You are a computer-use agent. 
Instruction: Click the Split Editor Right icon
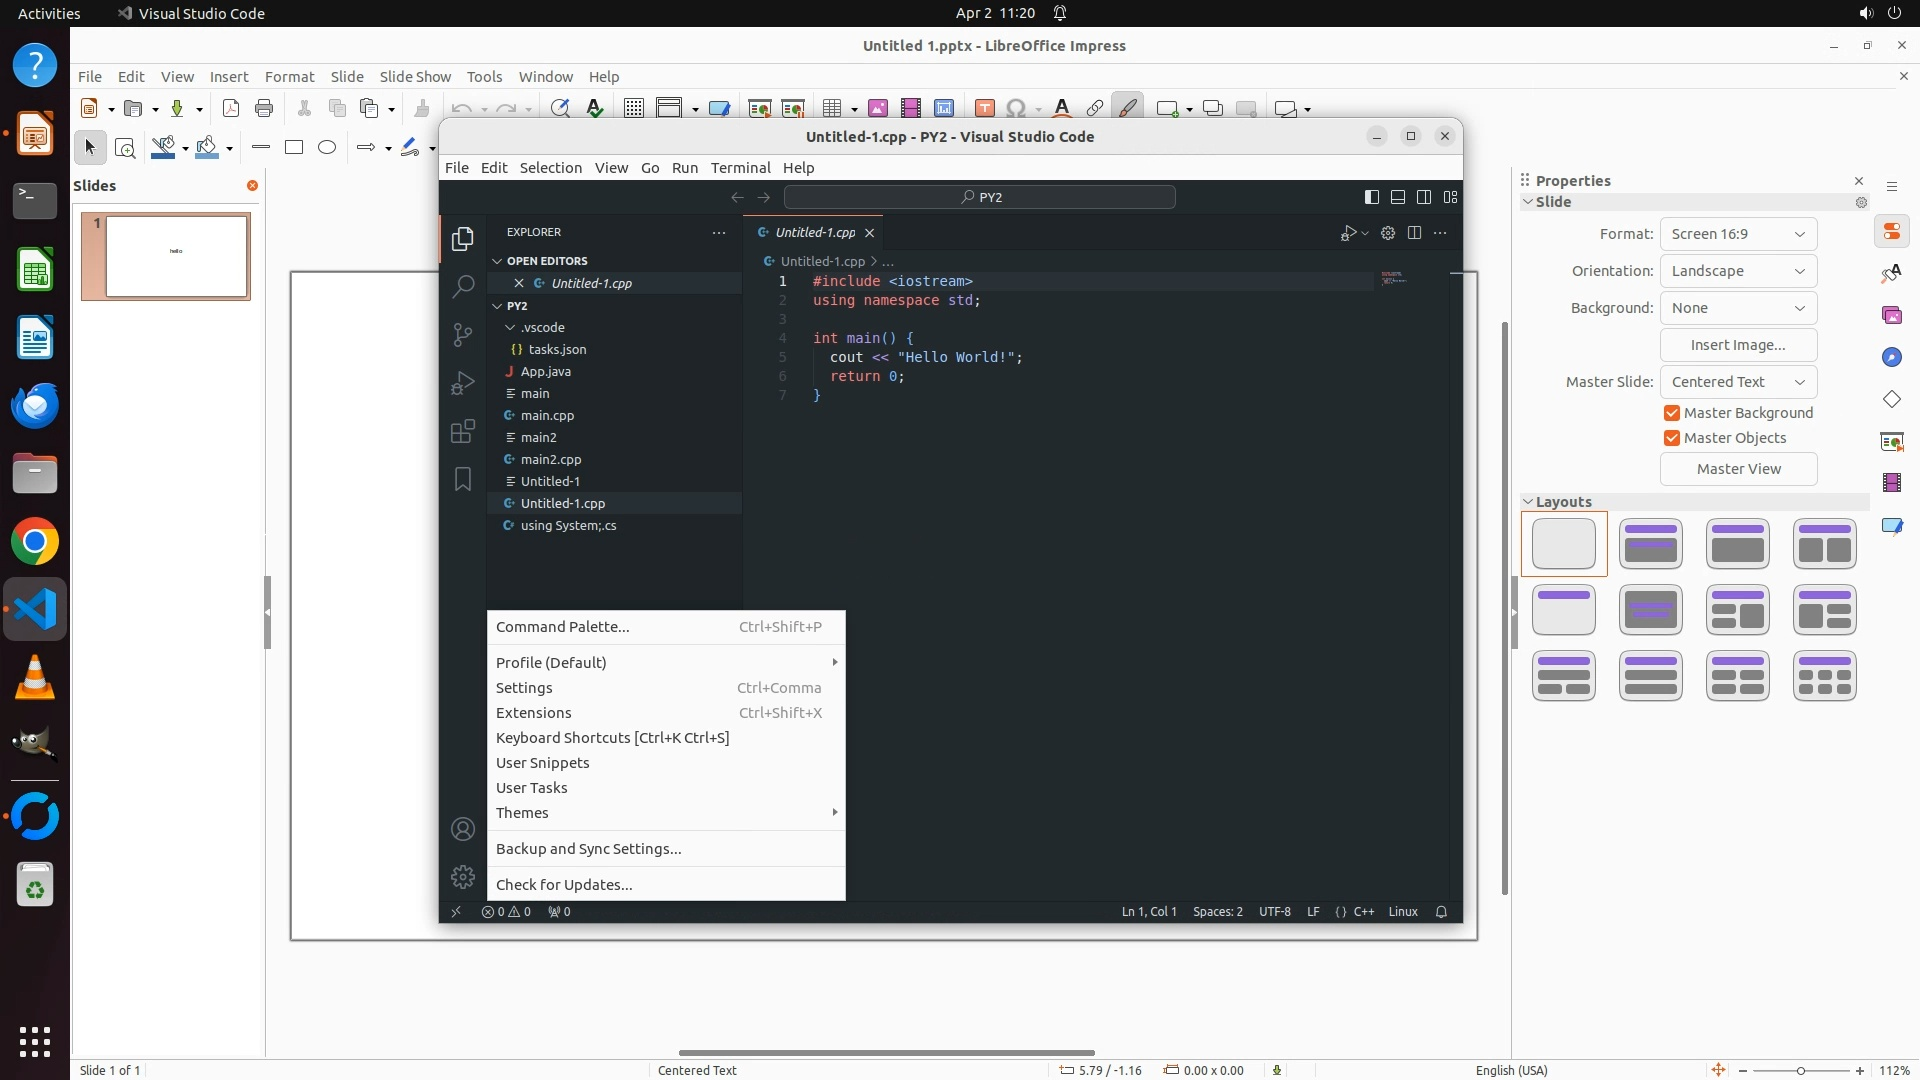coord(1414,233)
